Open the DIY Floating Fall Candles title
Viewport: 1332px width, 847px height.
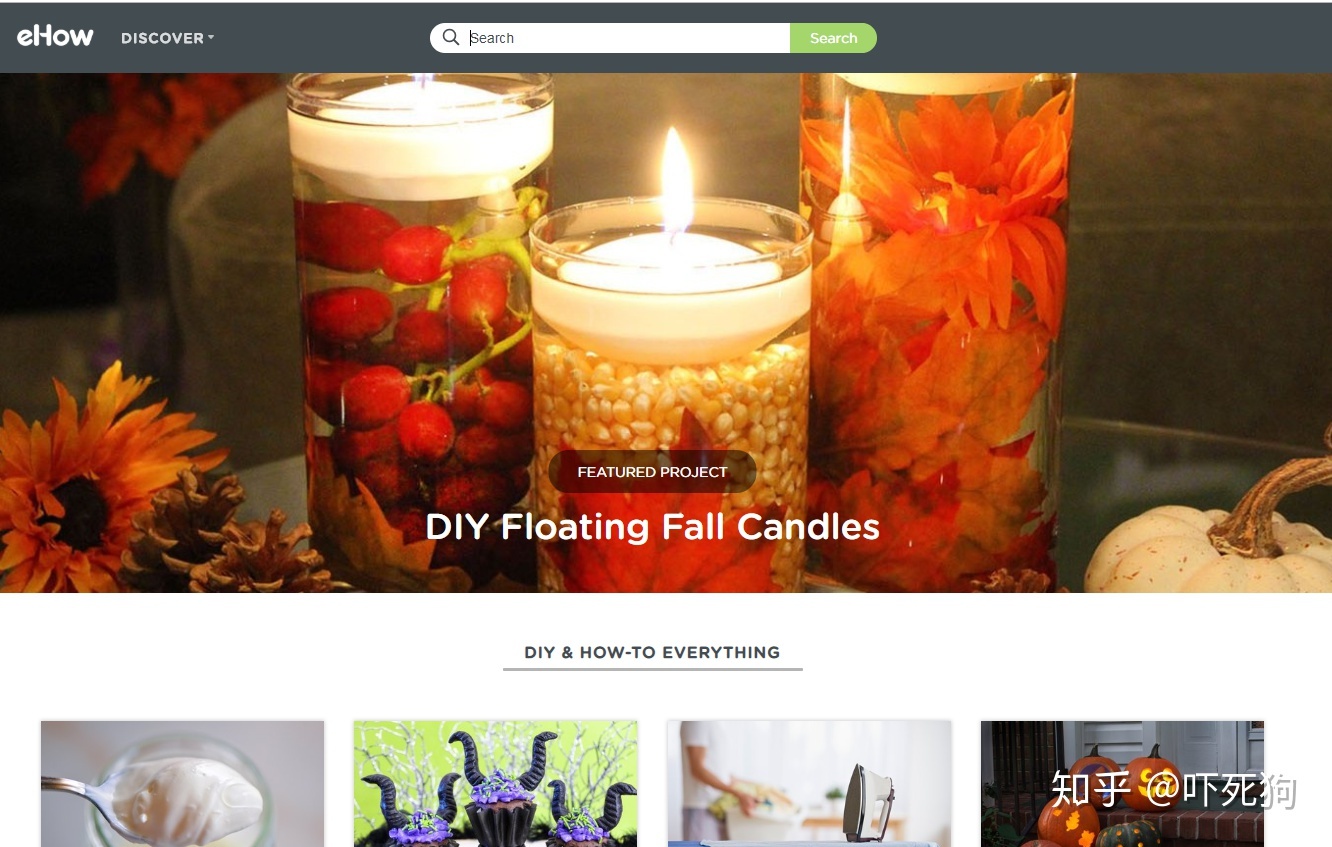point(652,527)
